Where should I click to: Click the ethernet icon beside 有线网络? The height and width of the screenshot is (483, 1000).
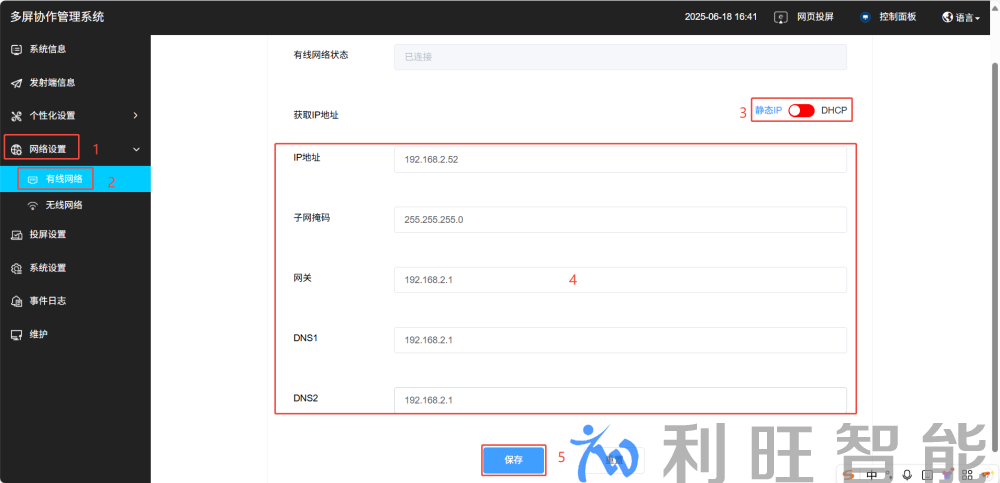tap(33, 180)
